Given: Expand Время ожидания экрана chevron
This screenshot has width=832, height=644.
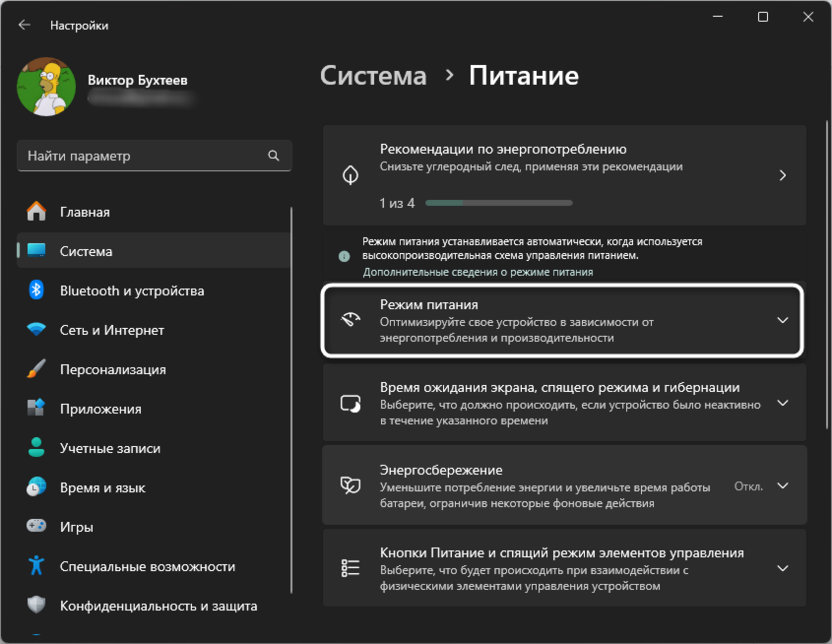Looking at the screenshot, I should [783, 403].
